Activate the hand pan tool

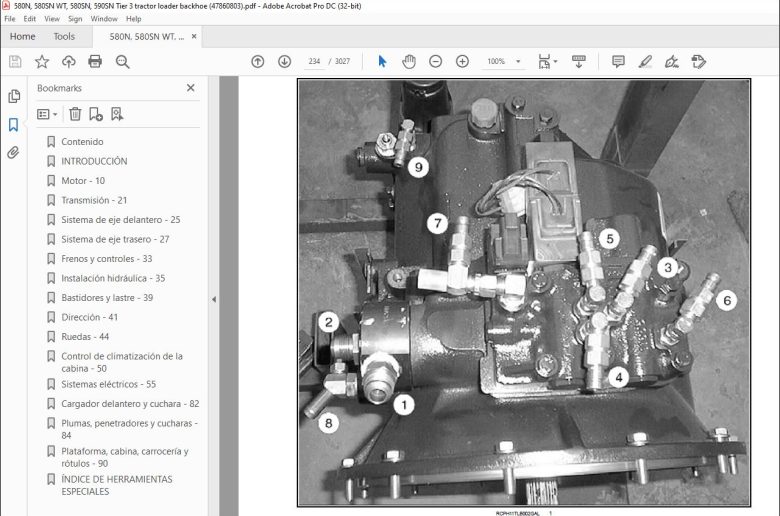point(409,62)
